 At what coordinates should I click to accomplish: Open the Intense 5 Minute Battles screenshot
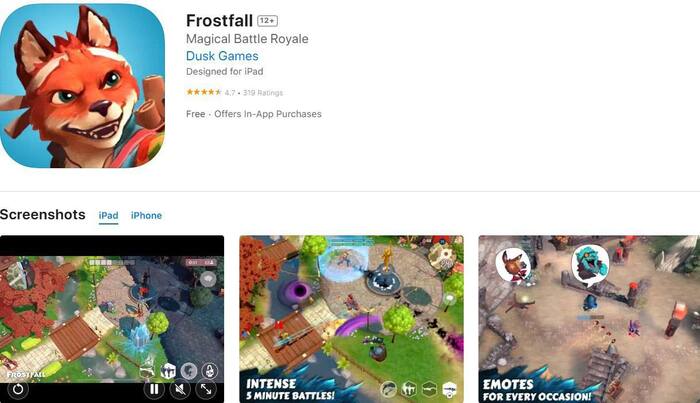(351, 319)
